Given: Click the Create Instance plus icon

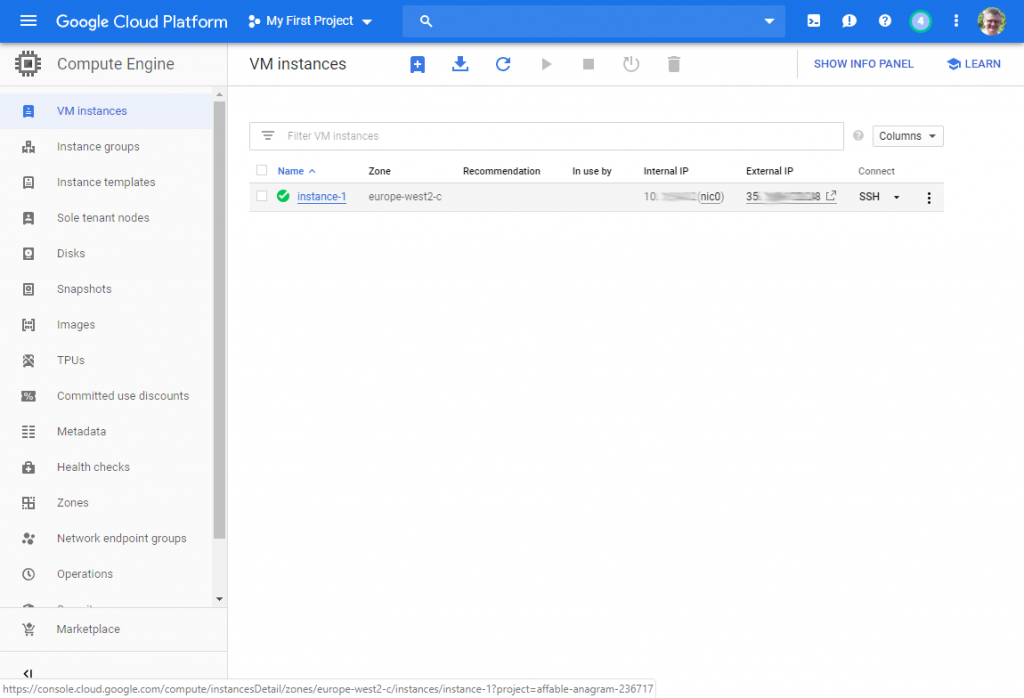Looking at the screenshot, I should [x=417, y=64].
